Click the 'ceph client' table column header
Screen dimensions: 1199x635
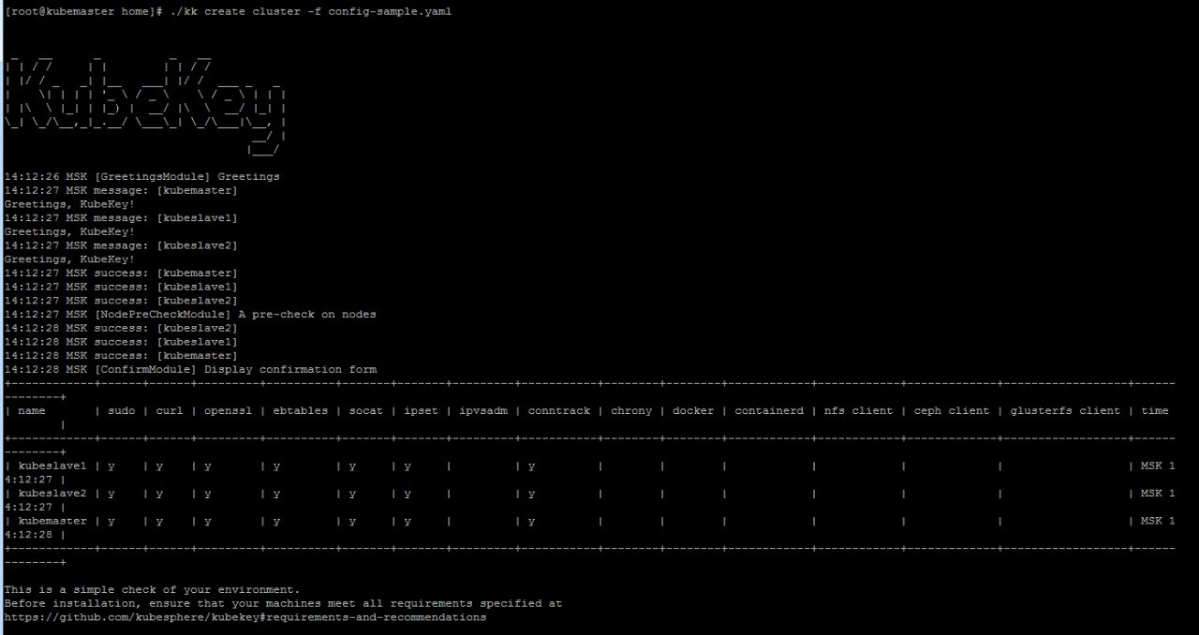click(951, 411)
